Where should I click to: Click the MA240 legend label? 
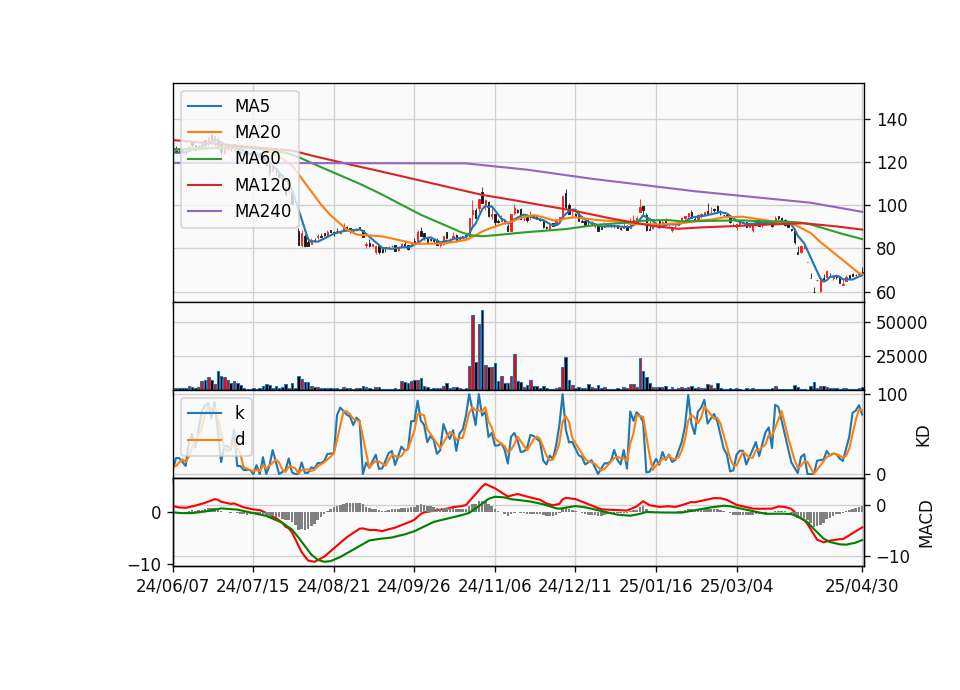[x=263, y=211]
